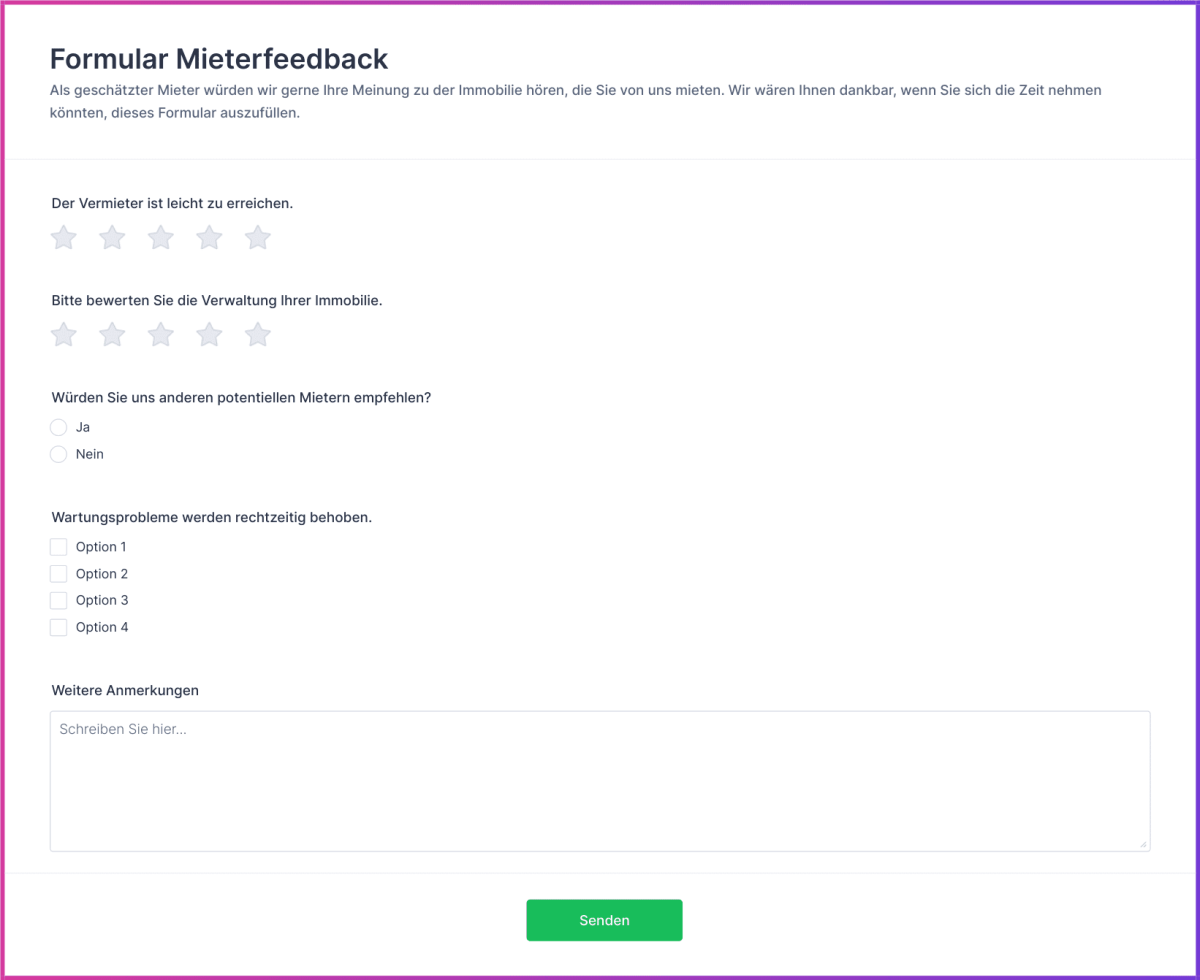
Task: Select 'Nein' for the recommendation question
Action: click(58, 454)
